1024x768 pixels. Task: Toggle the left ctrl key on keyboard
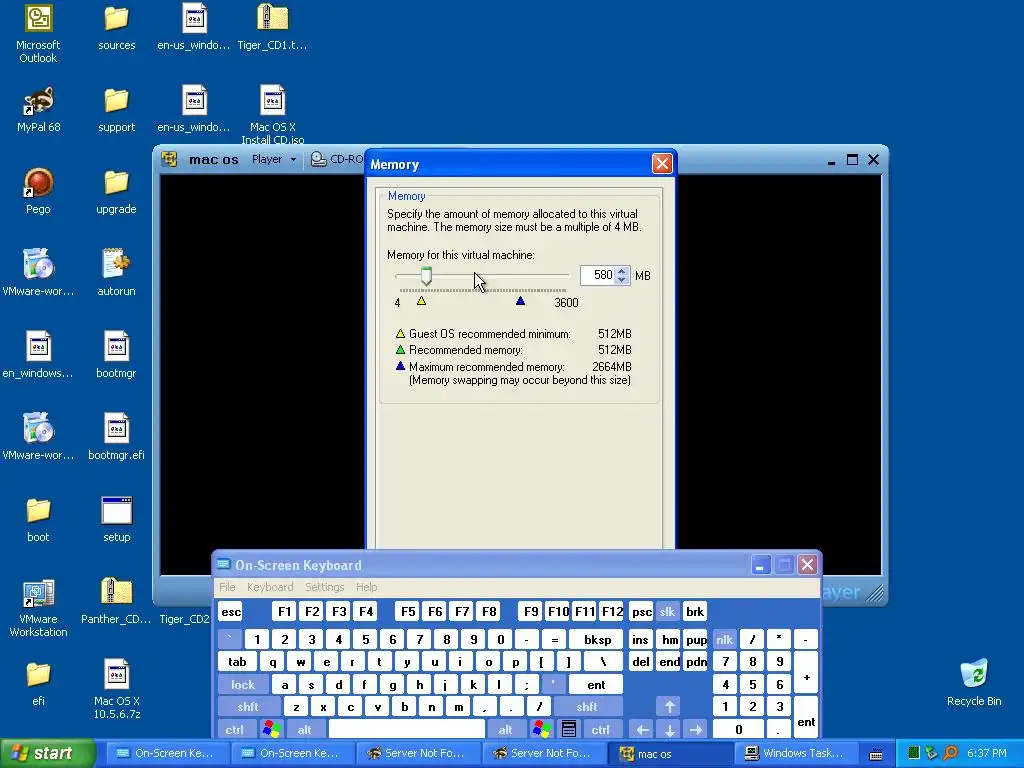[234, 729]
